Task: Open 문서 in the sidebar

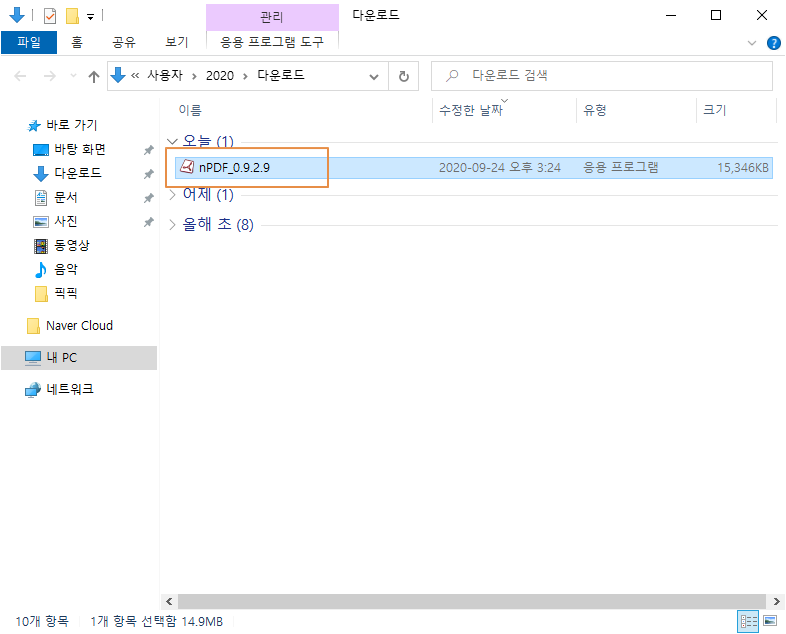Action: 56,197
